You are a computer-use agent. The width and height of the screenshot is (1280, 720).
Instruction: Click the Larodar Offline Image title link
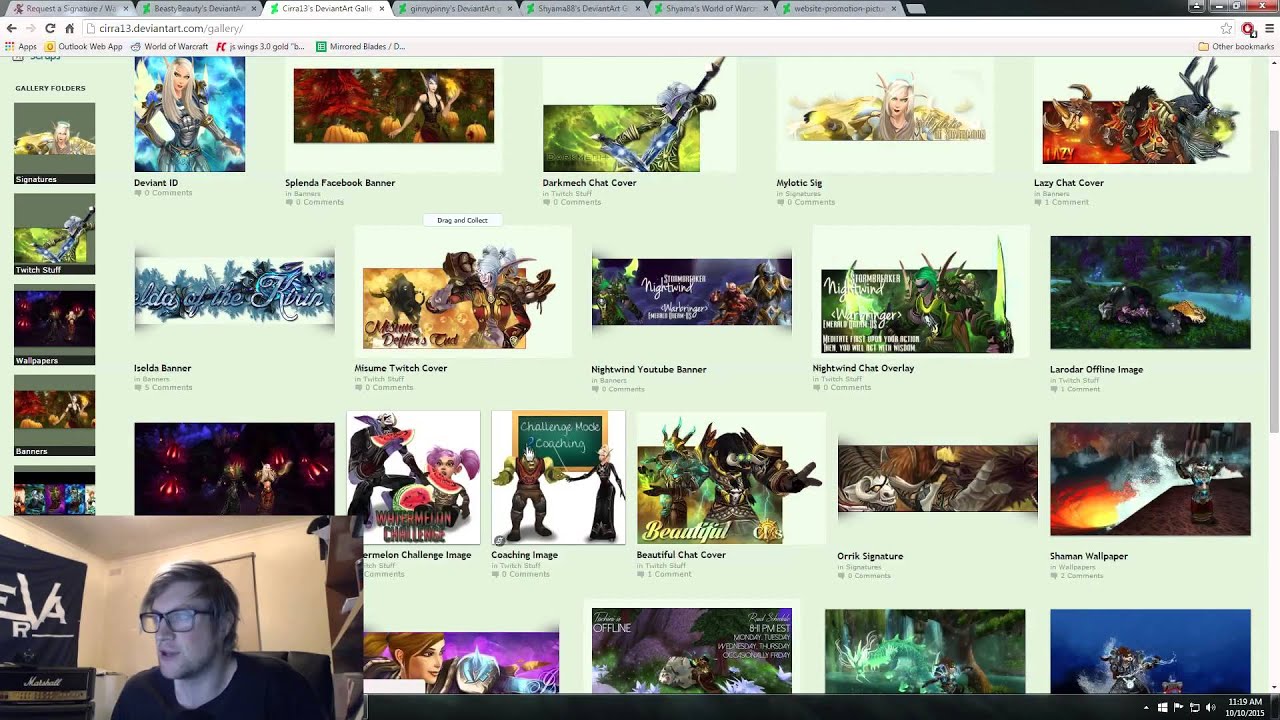point(1096,369)
